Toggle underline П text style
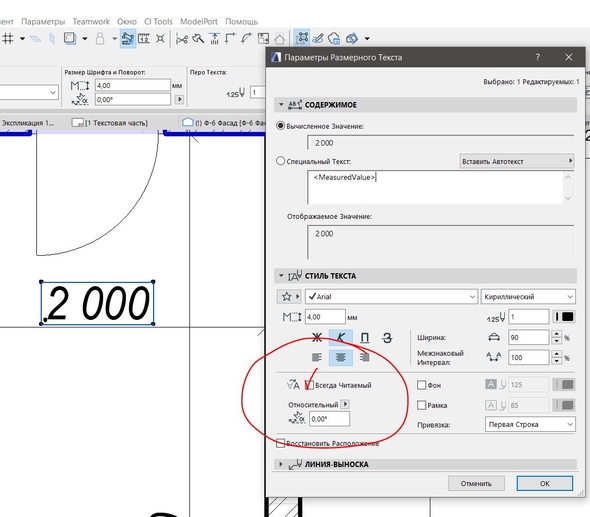This screenshot has width=590, height=517. tap(364, 337)
